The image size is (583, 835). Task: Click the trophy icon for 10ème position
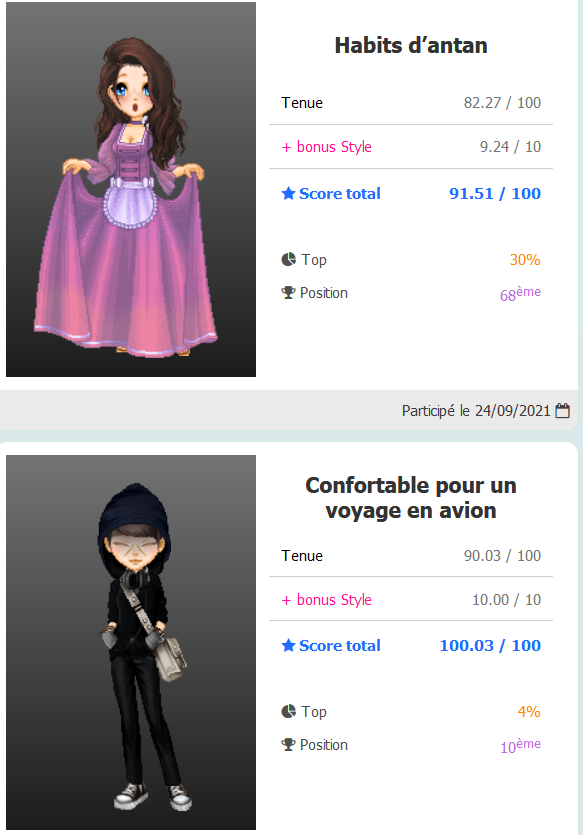288,744
